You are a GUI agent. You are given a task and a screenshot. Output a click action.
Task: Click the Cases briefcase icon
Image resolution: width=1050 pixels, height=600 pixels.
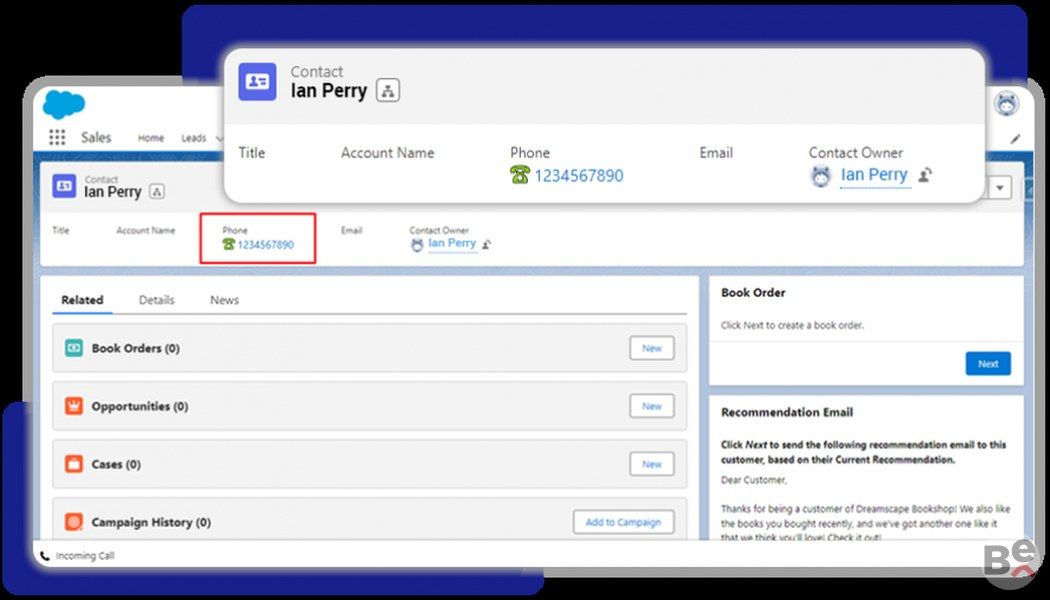74,464
